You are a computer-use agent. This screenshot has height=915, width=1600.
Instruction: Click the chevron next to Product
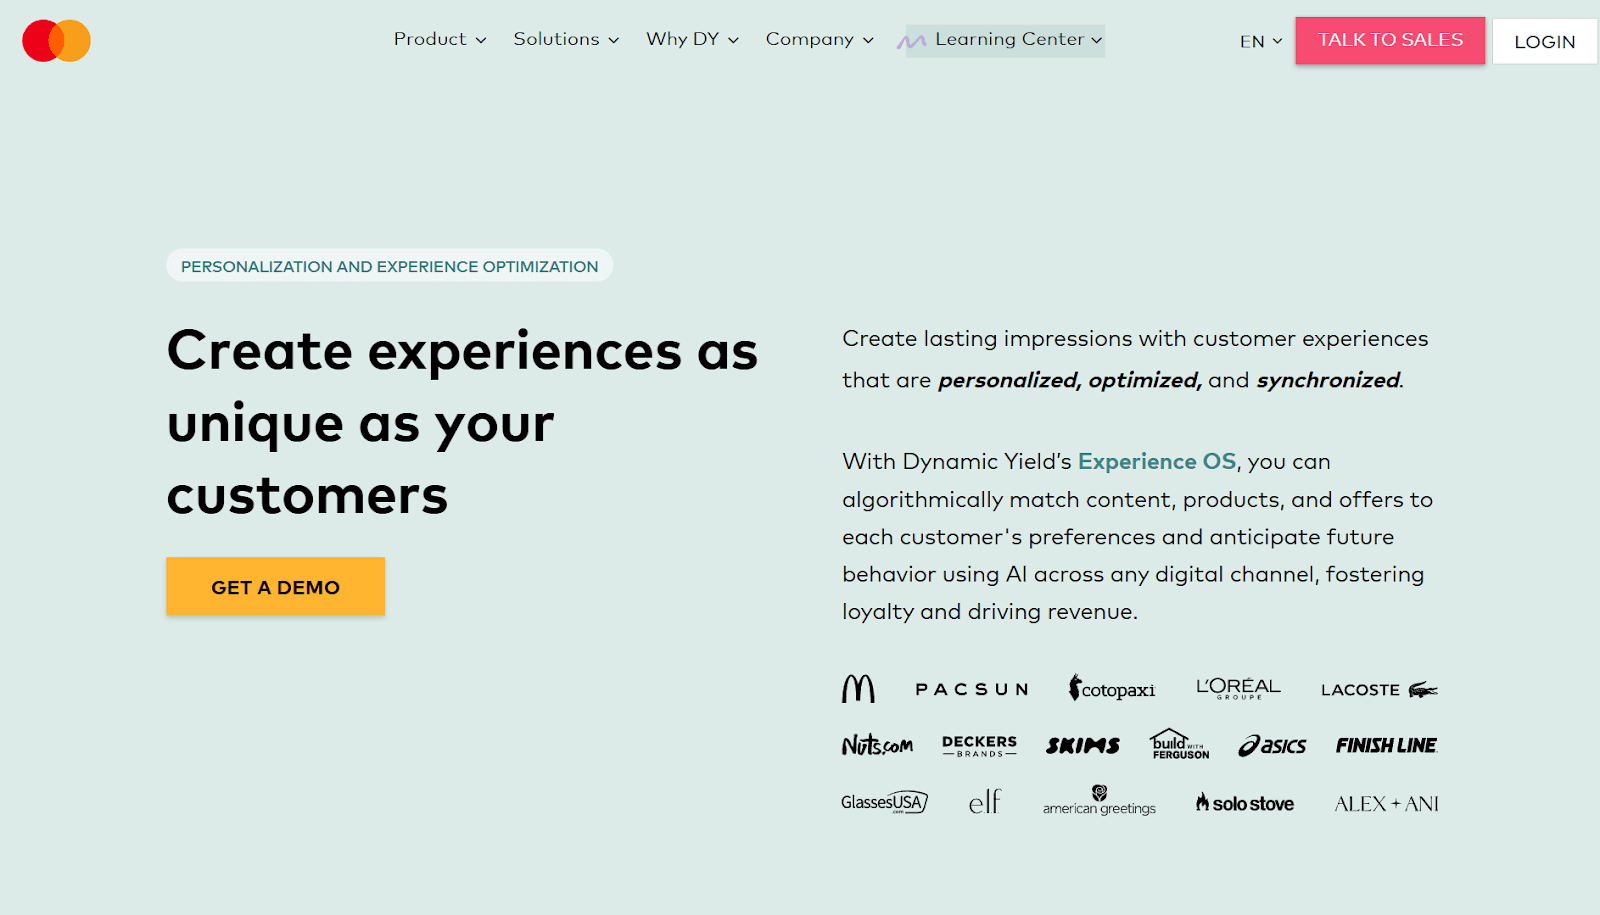pyautogui.click(x=481, y=41)
